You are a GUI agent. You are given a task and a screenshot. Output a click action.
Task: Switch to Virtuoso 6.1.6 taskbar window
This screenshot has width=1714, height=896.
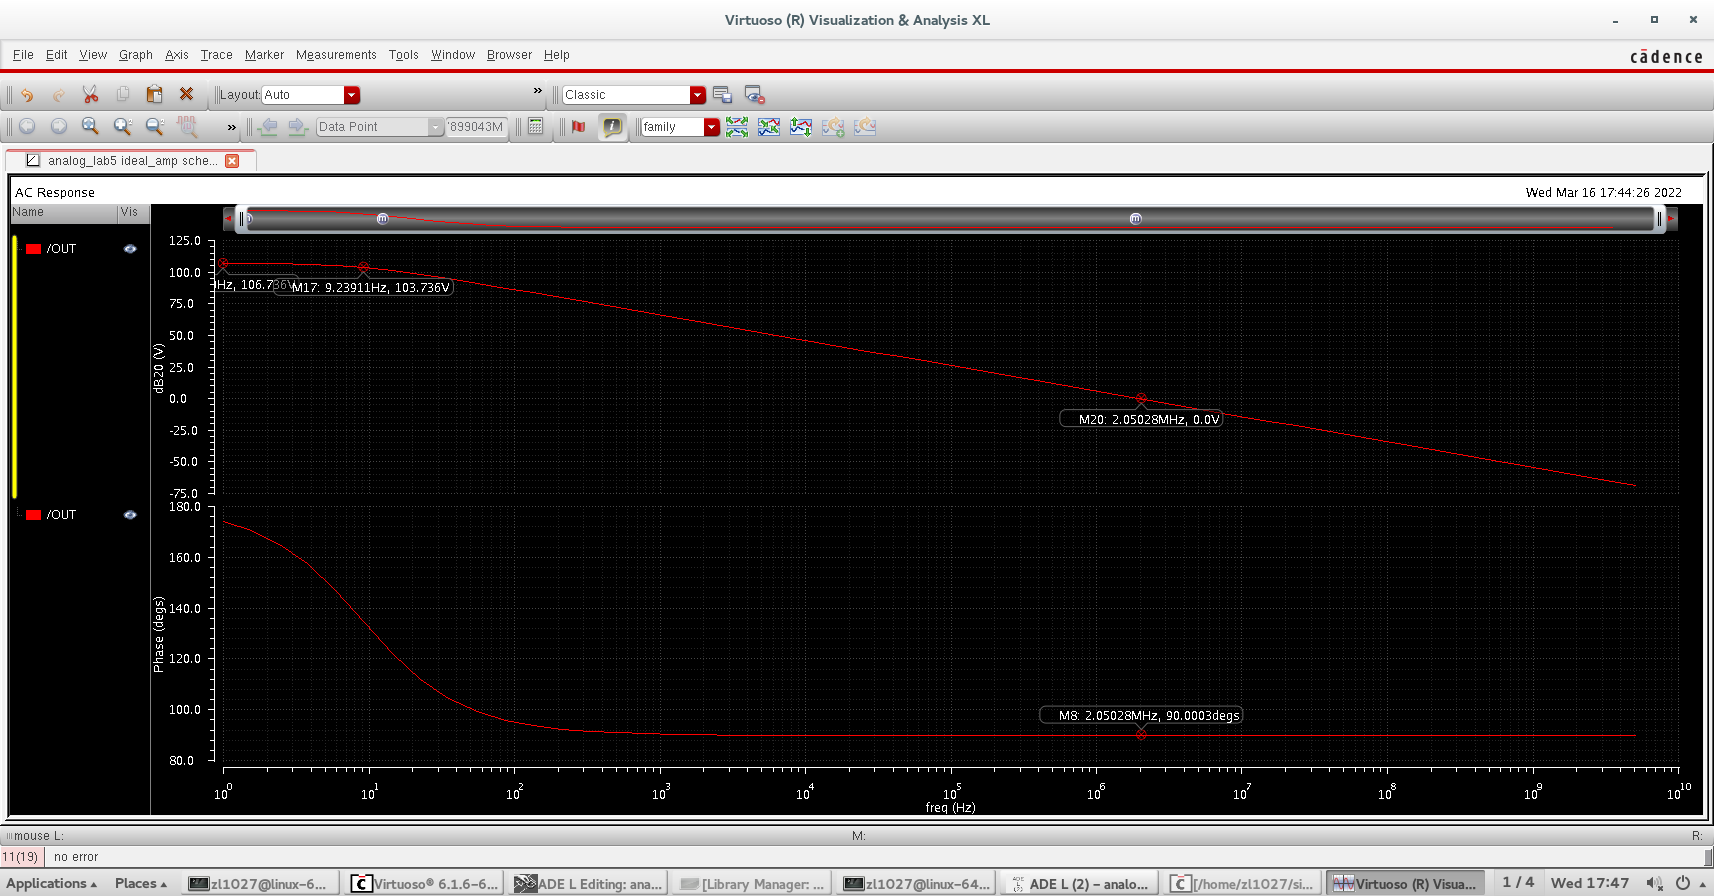[424, 883]
